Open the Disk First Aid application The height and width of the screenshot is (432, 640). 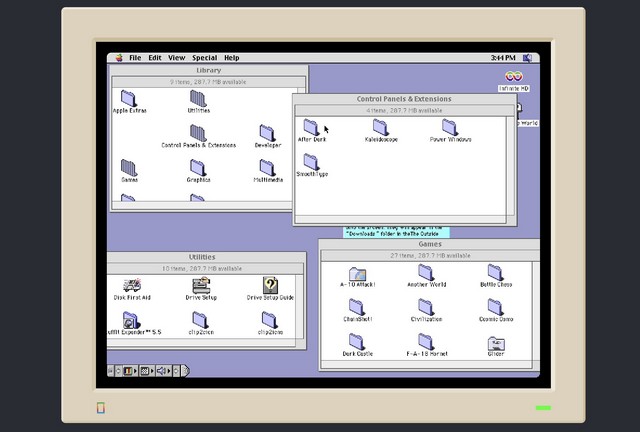tap(130, 287)
